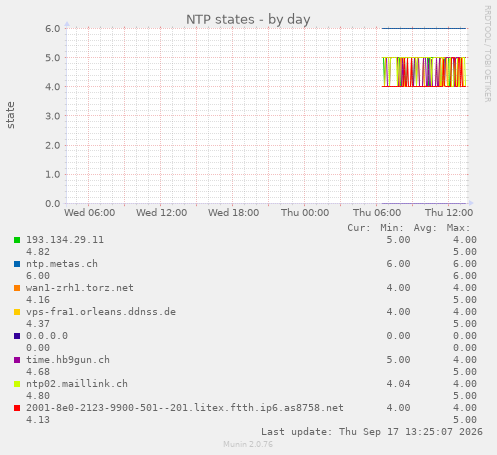
Task: Click the blue ntp.metas.ch line at 6.0
Action: click(x=424, y=28)
